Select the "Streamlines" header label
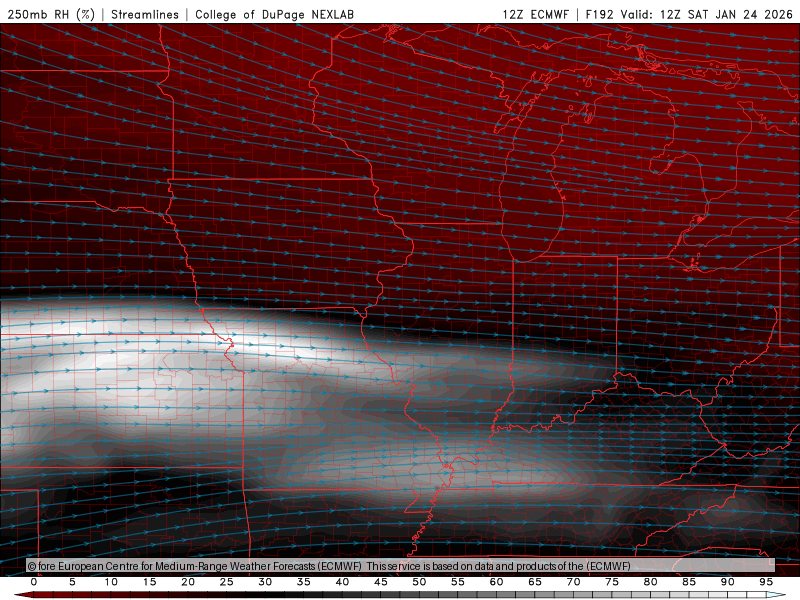 click(x=145, y=14)
